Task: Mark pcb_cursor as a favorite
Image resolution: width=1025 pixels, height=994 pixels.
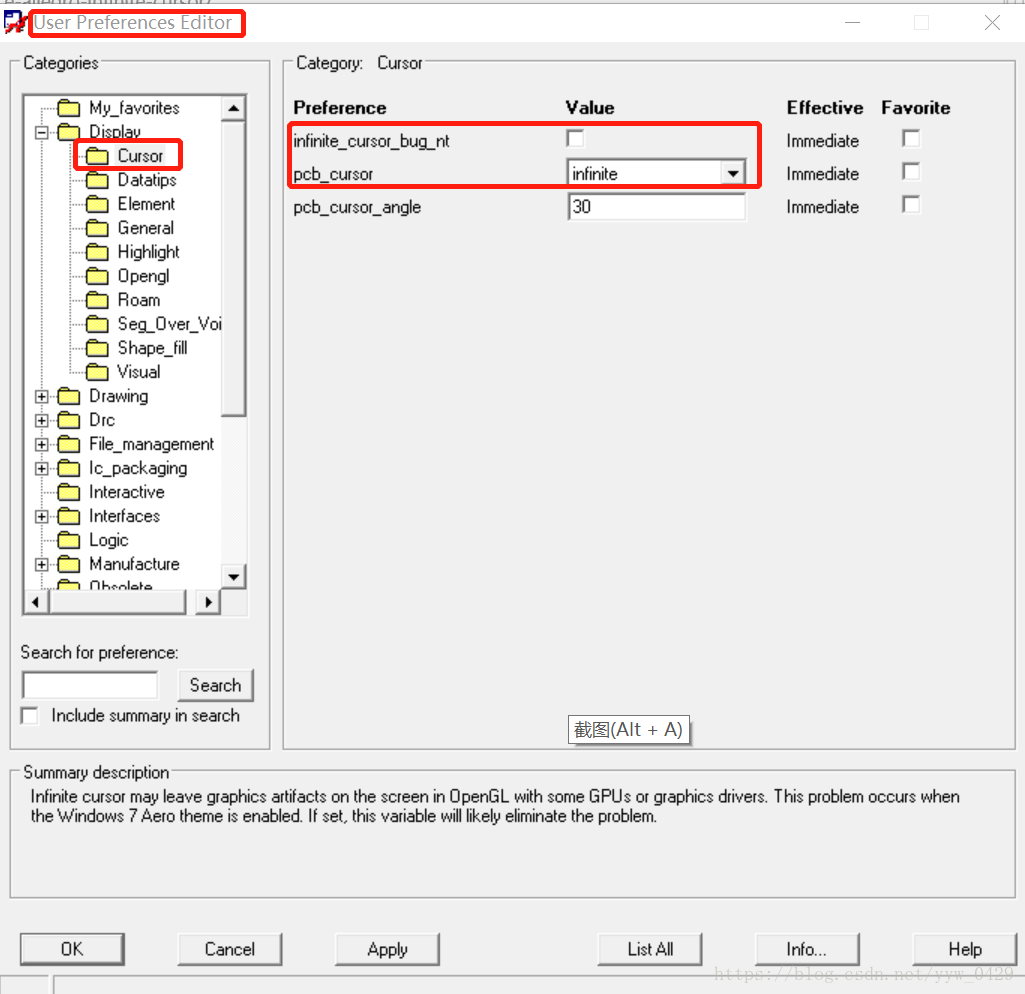Action: tap(910, 172)
